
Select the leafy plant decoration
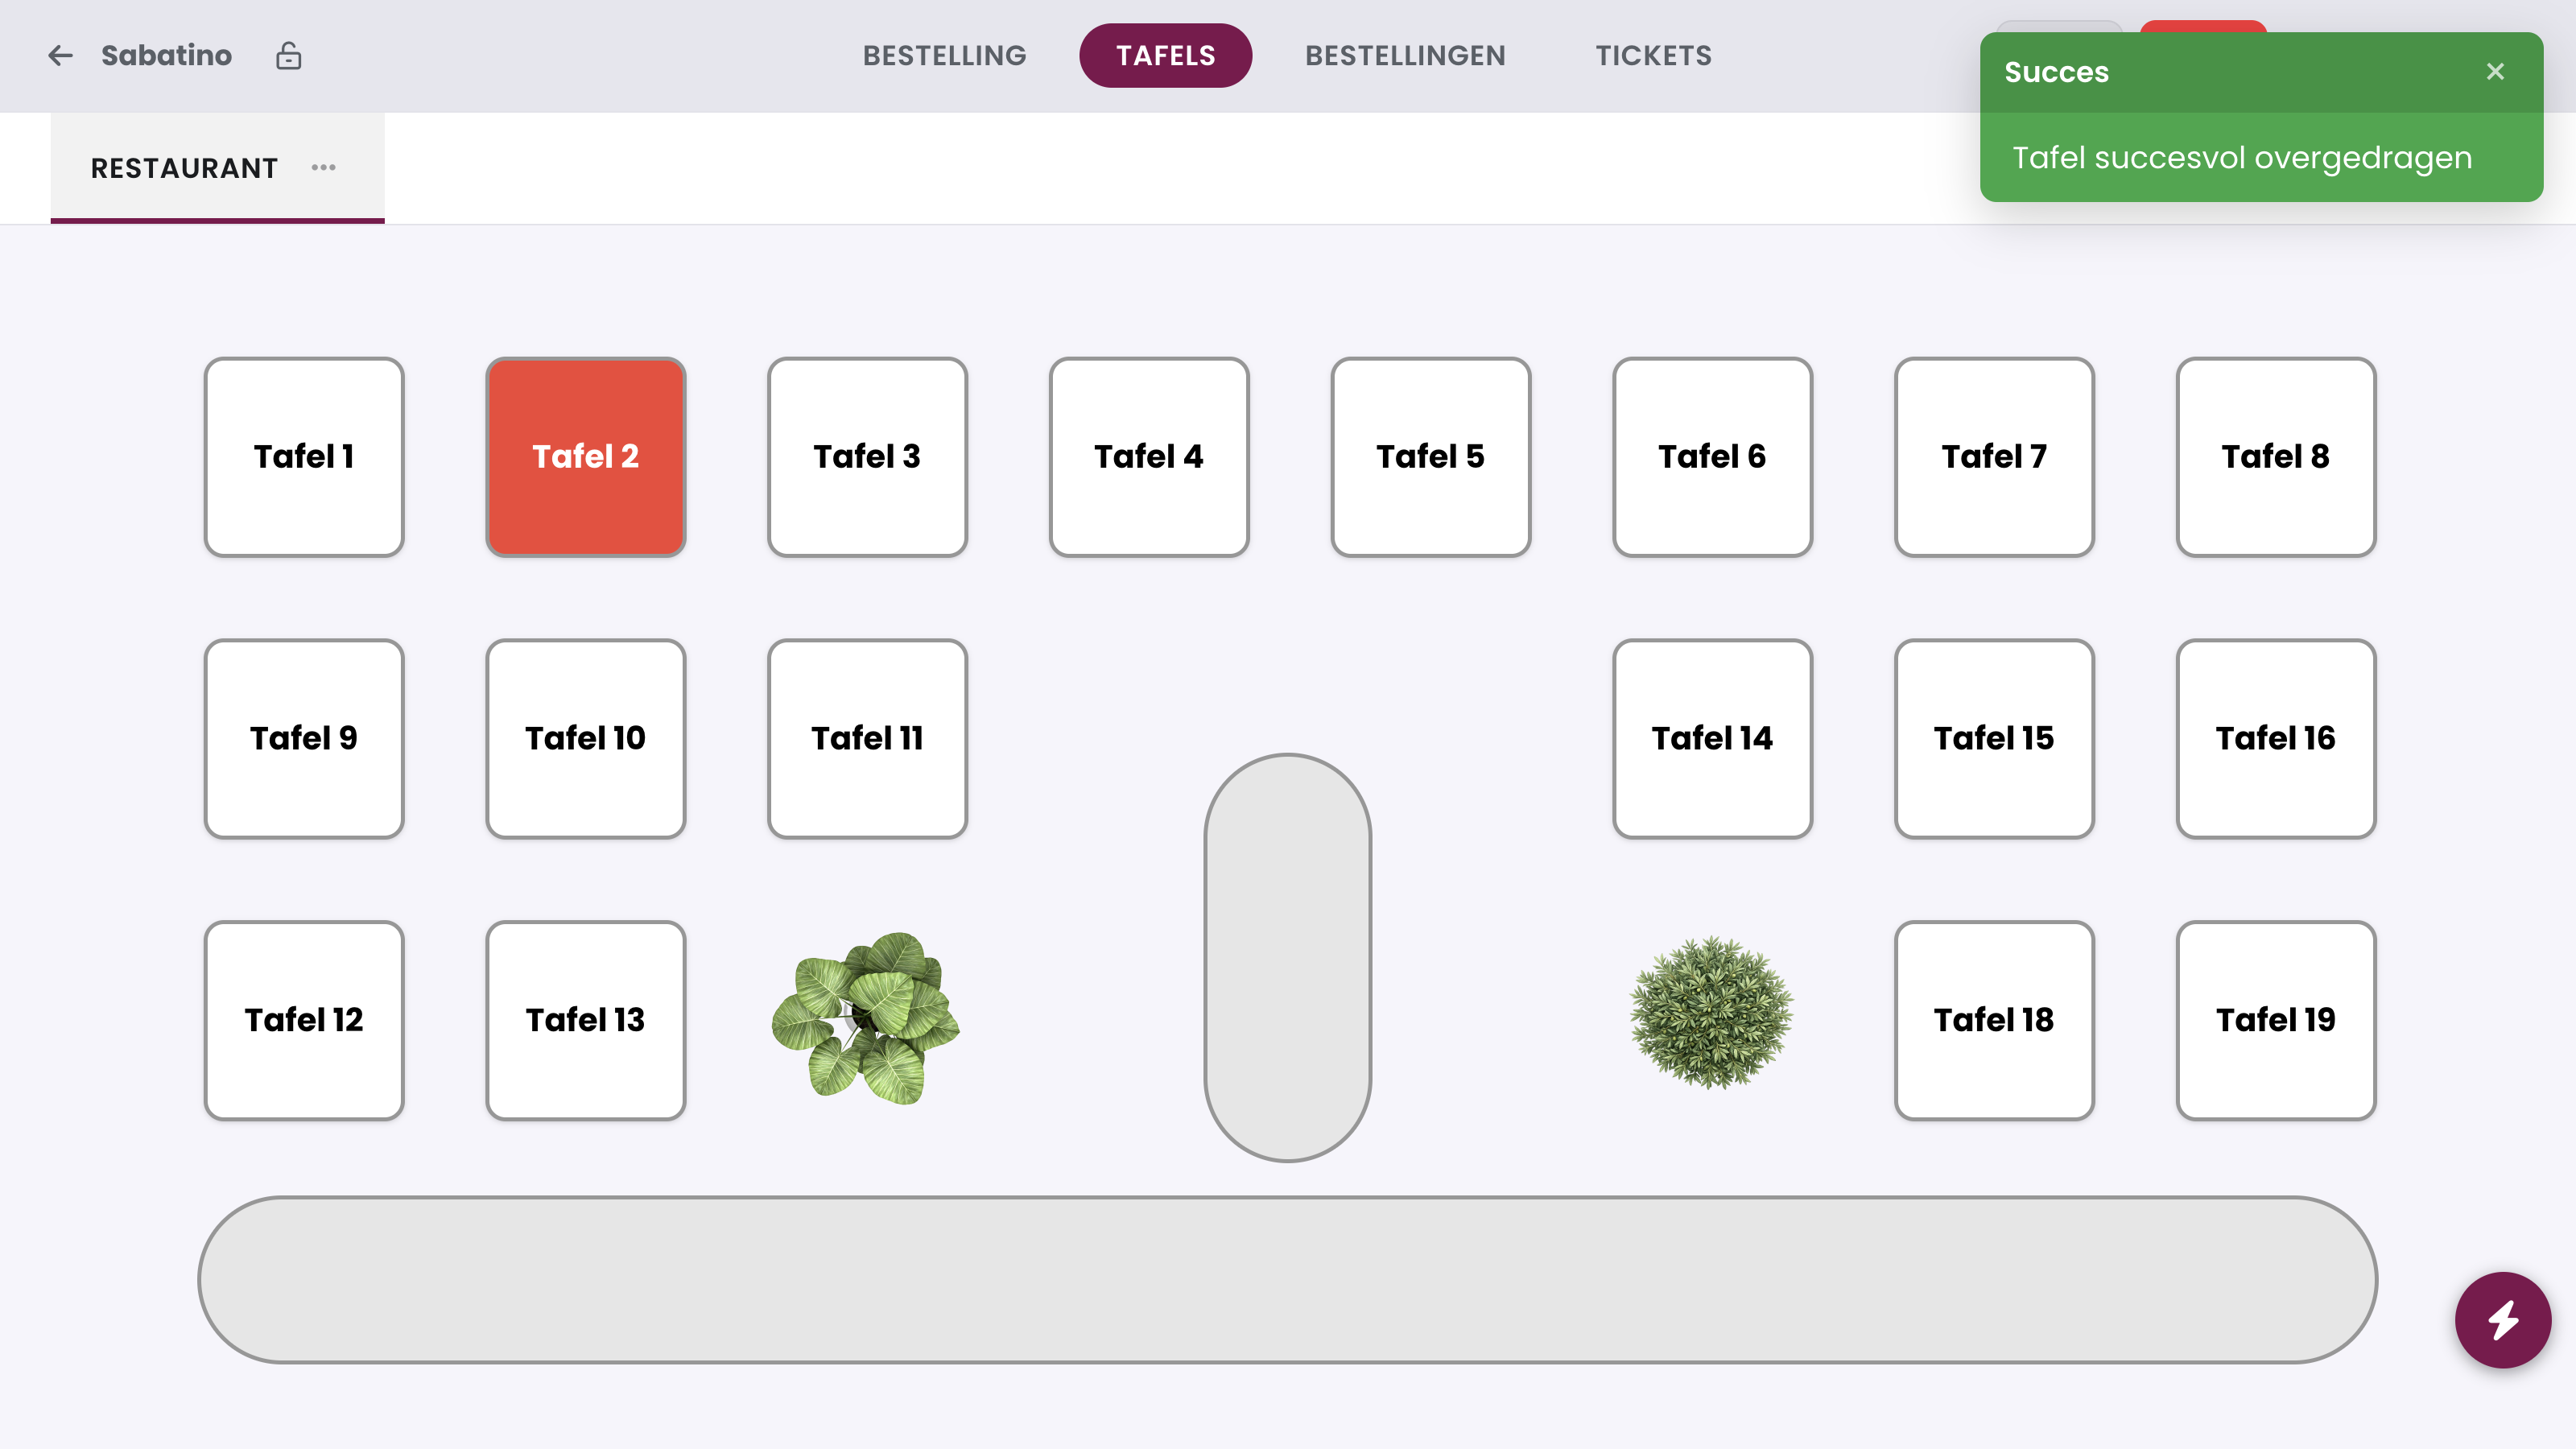click(x=866, y=1019)
